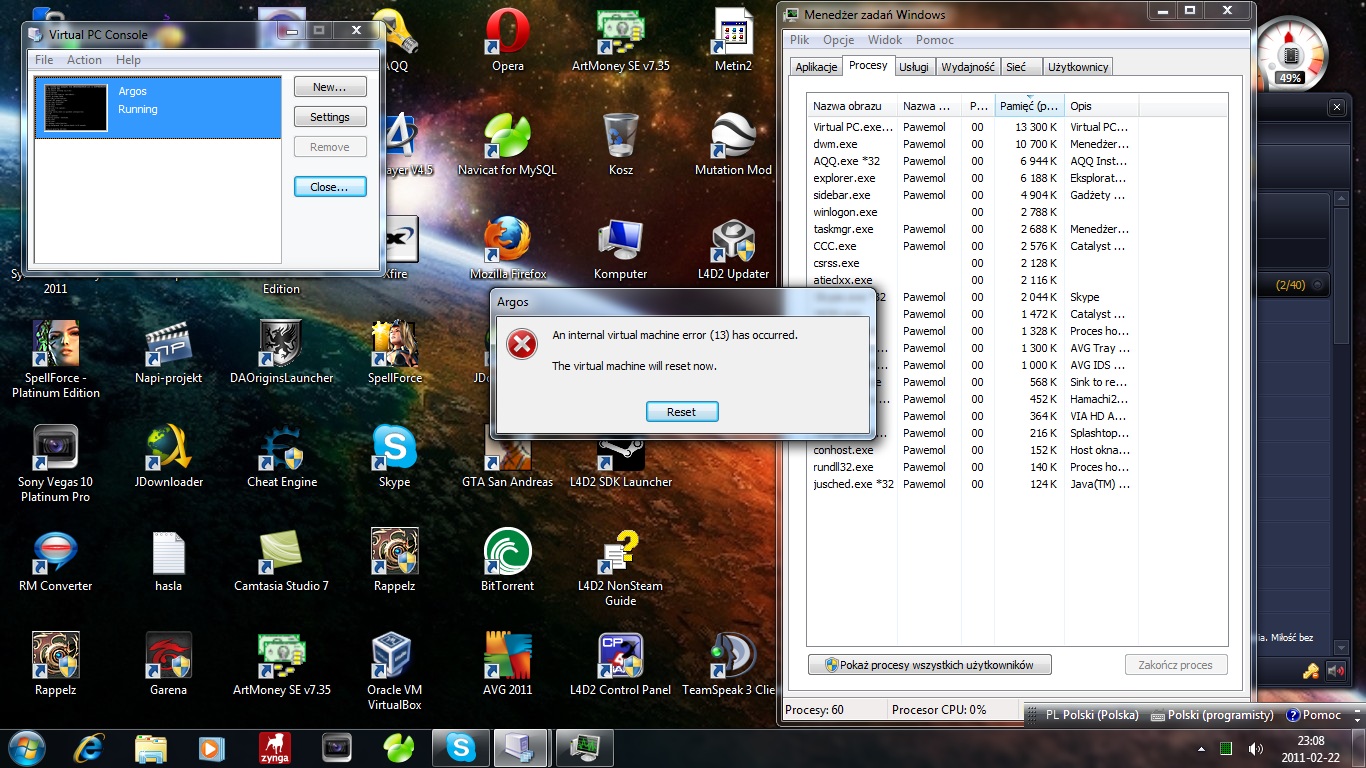Open the Napi-projekt desktop icon
1366x768 pixels.
pyautogui.click(x=168, y=352)
